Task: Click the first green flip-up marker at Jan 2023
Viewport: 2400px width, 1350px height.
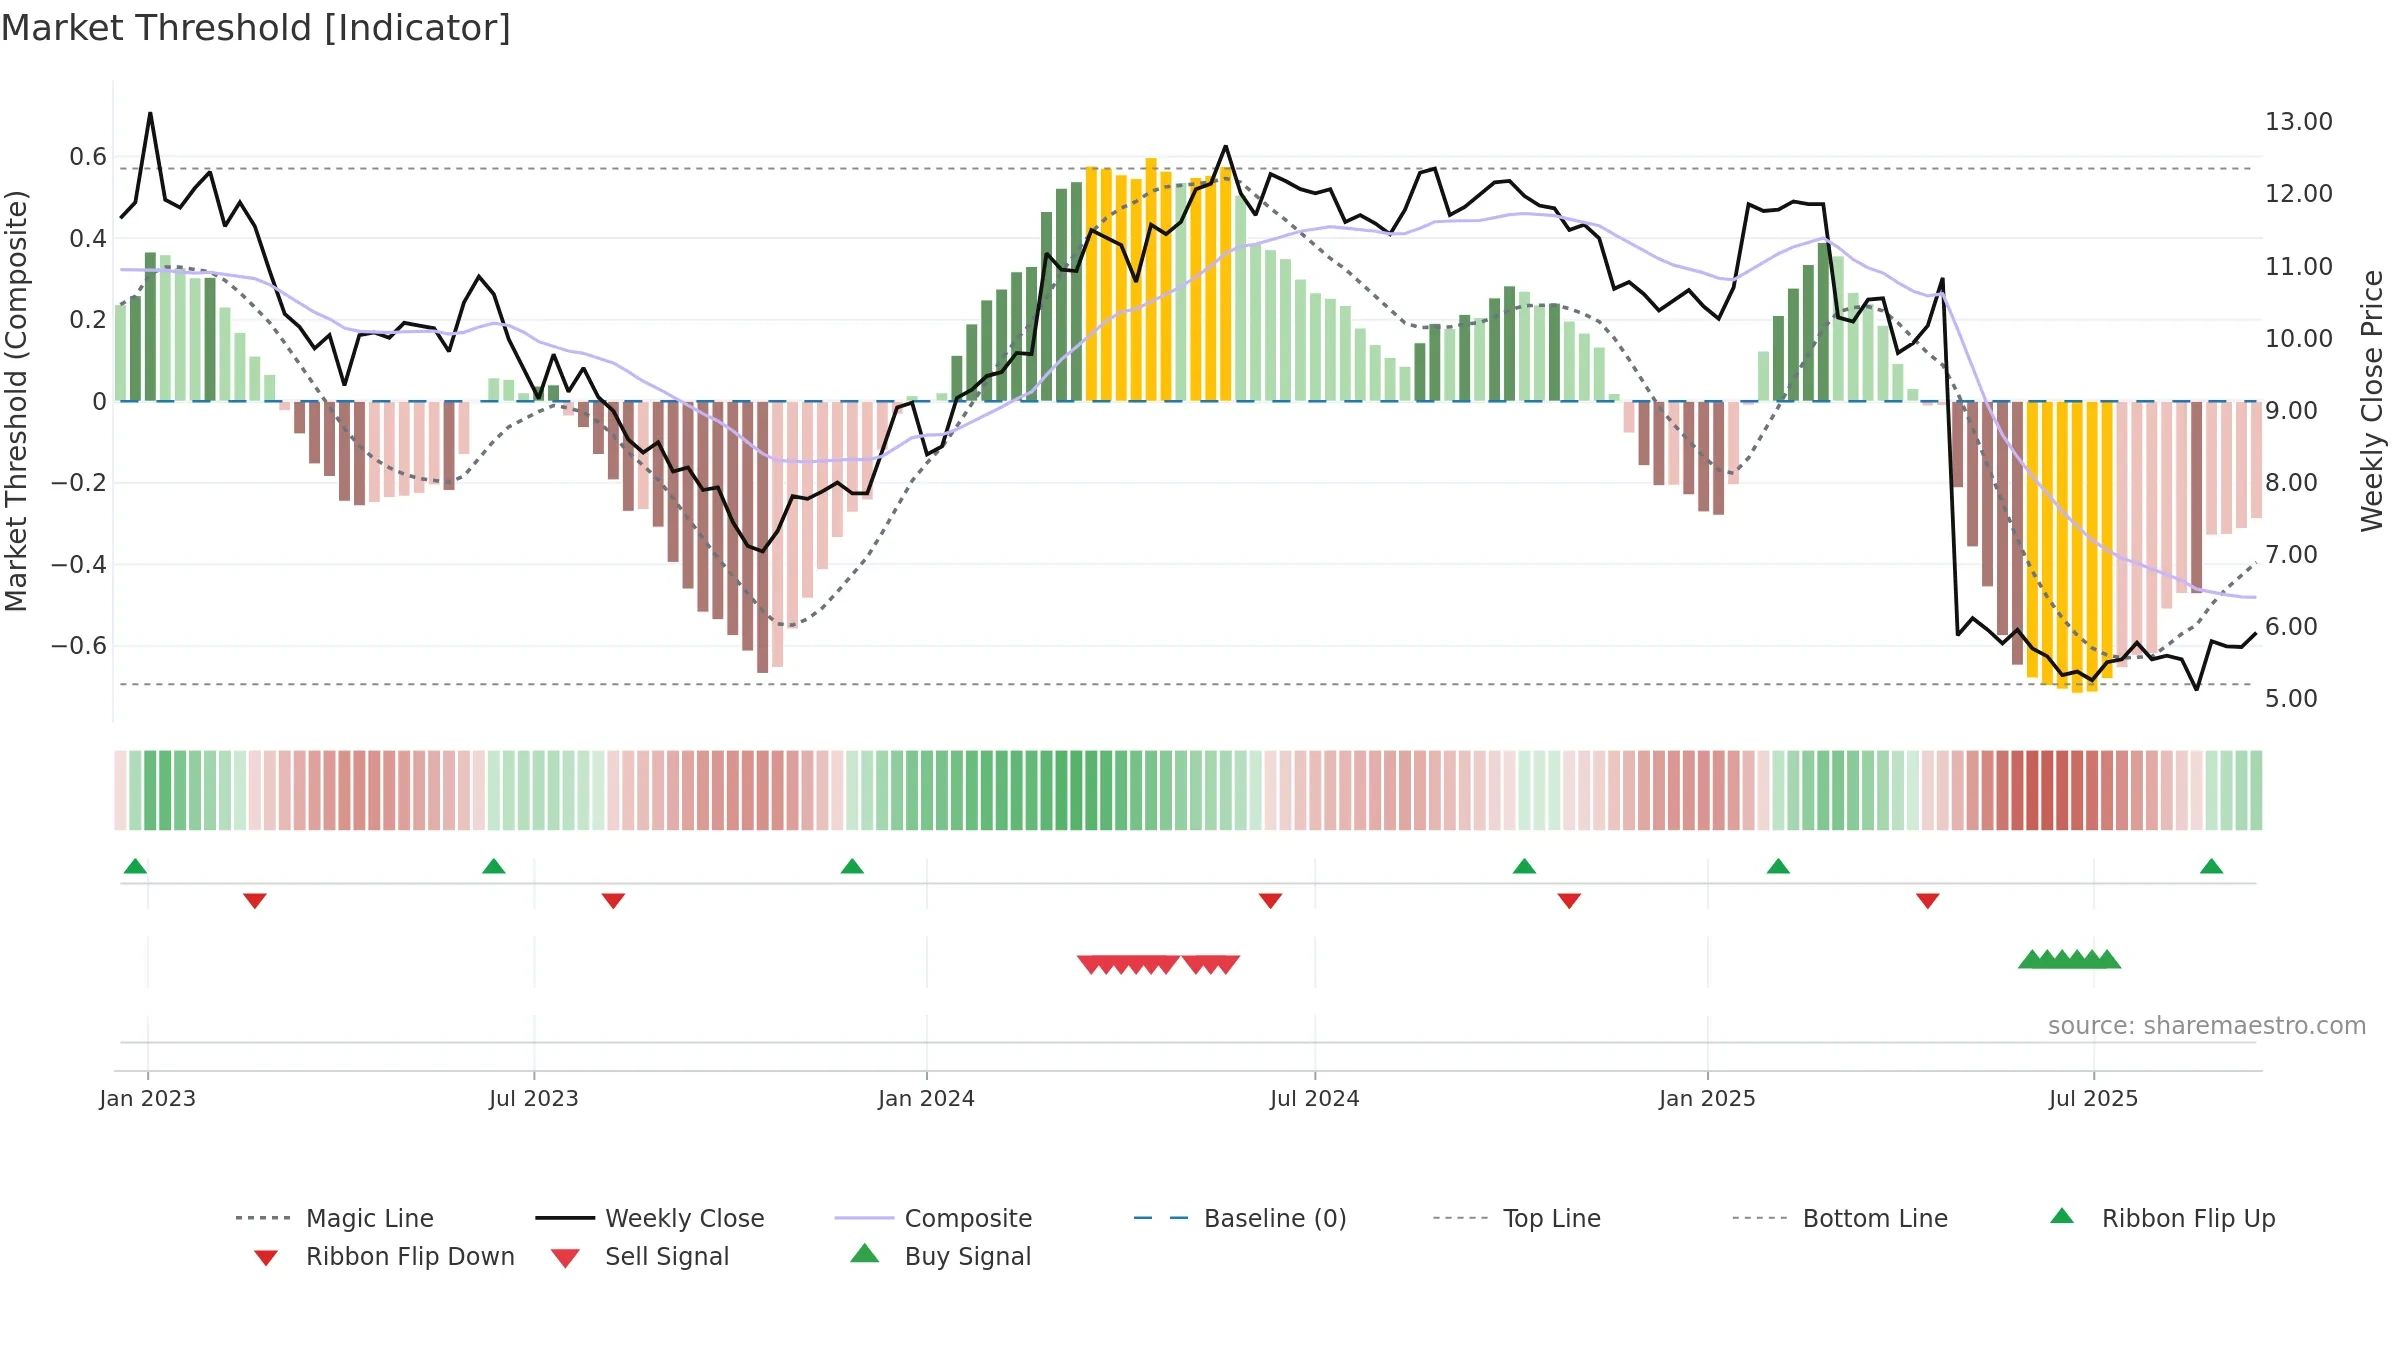Action: [135, 866]
